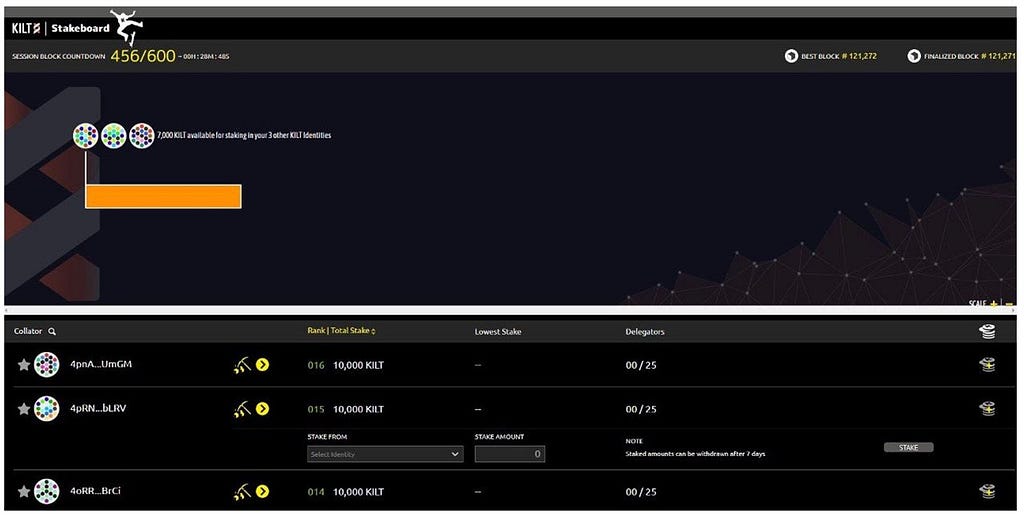Image resolution: width=1024 pixels, height=517 pixels.
Task: Click stake coins icon for 4oRR...BrCi
Action: click(987, 492)
